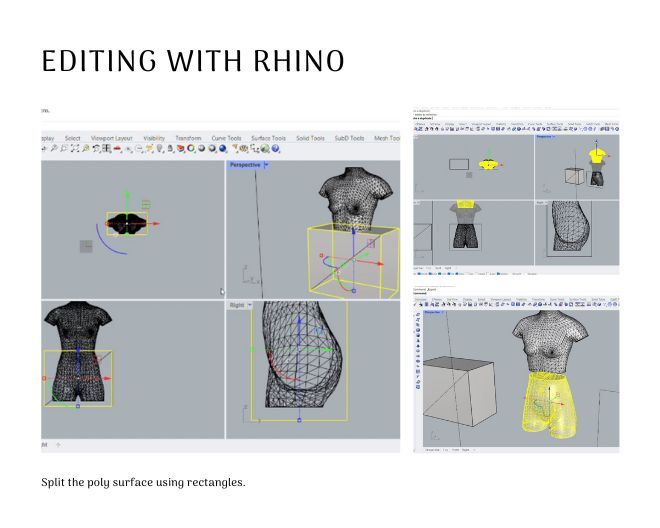Open the Right viewport dropdown arrow
Viewport: 660px width, 528px height.
point(250,305)
